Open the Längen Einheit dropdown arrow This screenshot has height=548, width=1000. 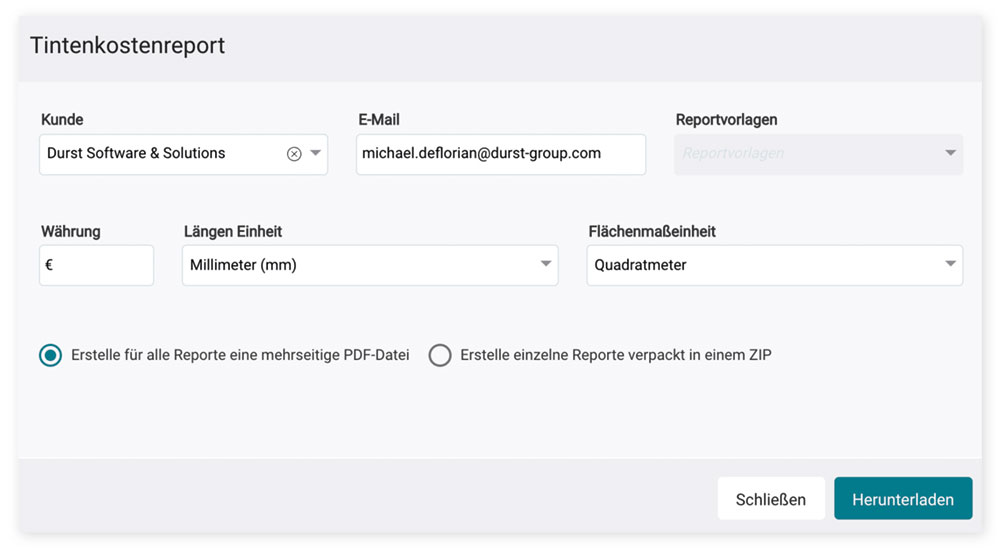coord(546,265)
